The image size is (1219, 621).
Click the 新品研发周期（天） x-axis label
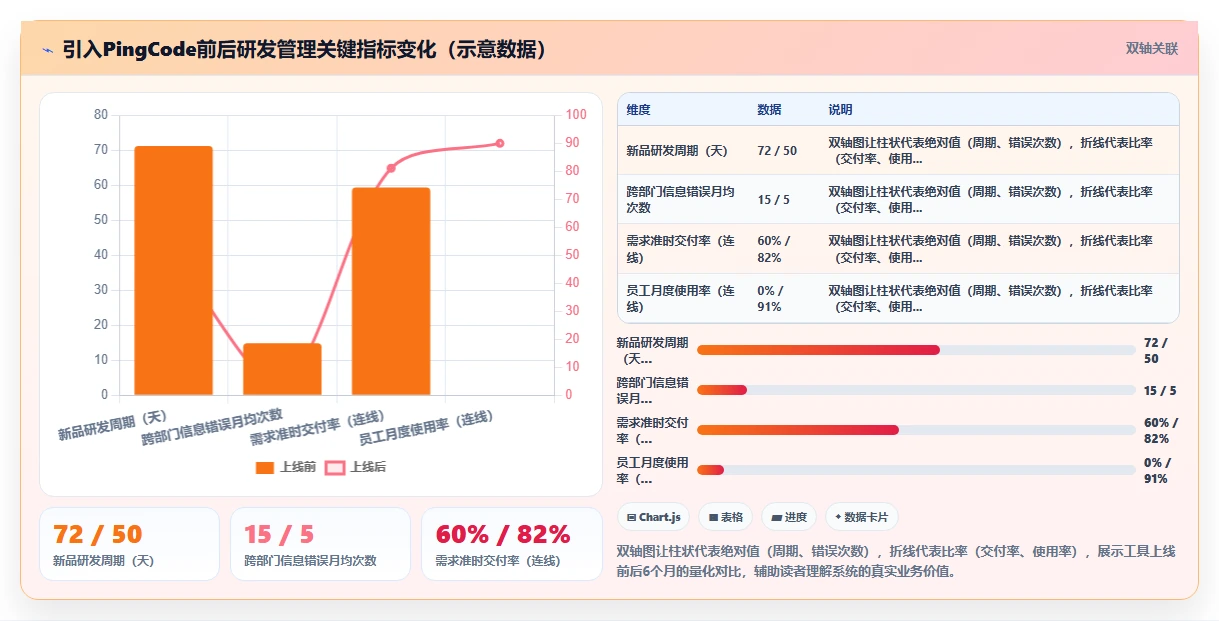click(112, 425)
